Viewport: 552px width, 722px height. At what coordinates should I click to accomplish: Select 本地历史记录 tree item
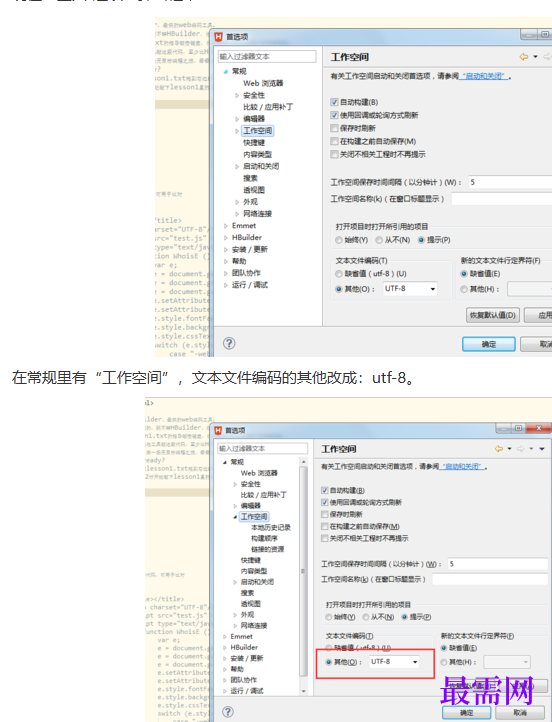(x=271, y=528)
